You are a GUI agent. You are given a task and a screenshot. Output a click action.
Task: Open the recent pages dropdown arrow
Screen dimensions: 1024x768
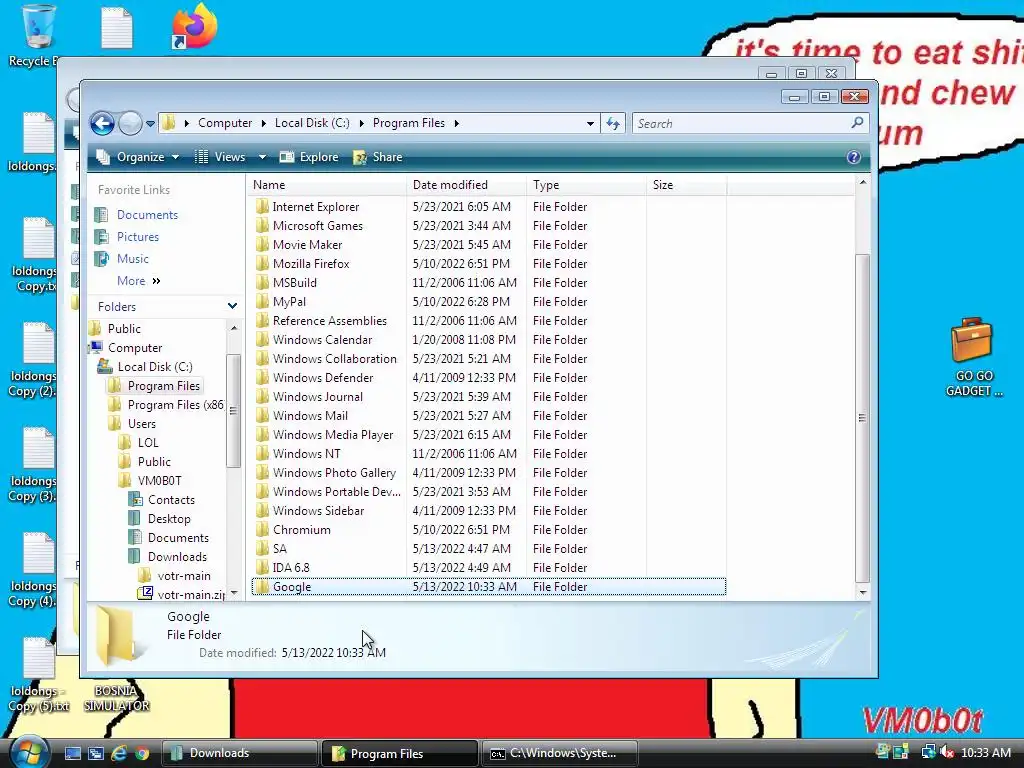click(x=150, y=123)
